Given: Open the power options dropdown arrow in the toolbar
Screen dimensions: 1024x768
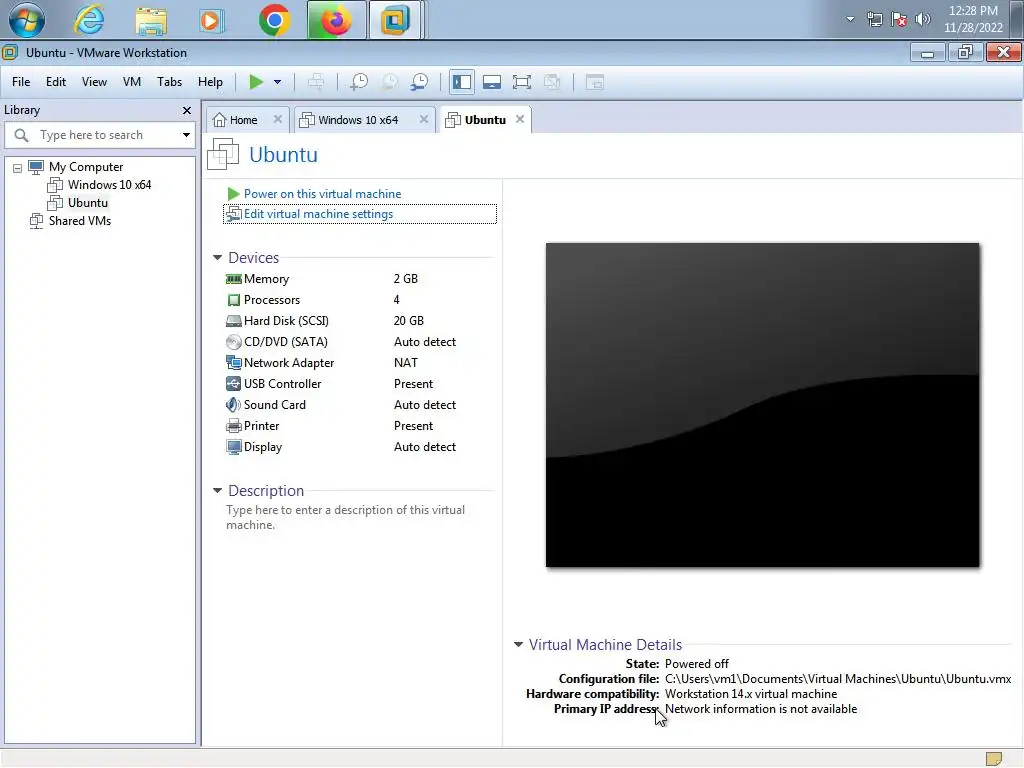Looking at the screenshot, I should pos(278,82).
